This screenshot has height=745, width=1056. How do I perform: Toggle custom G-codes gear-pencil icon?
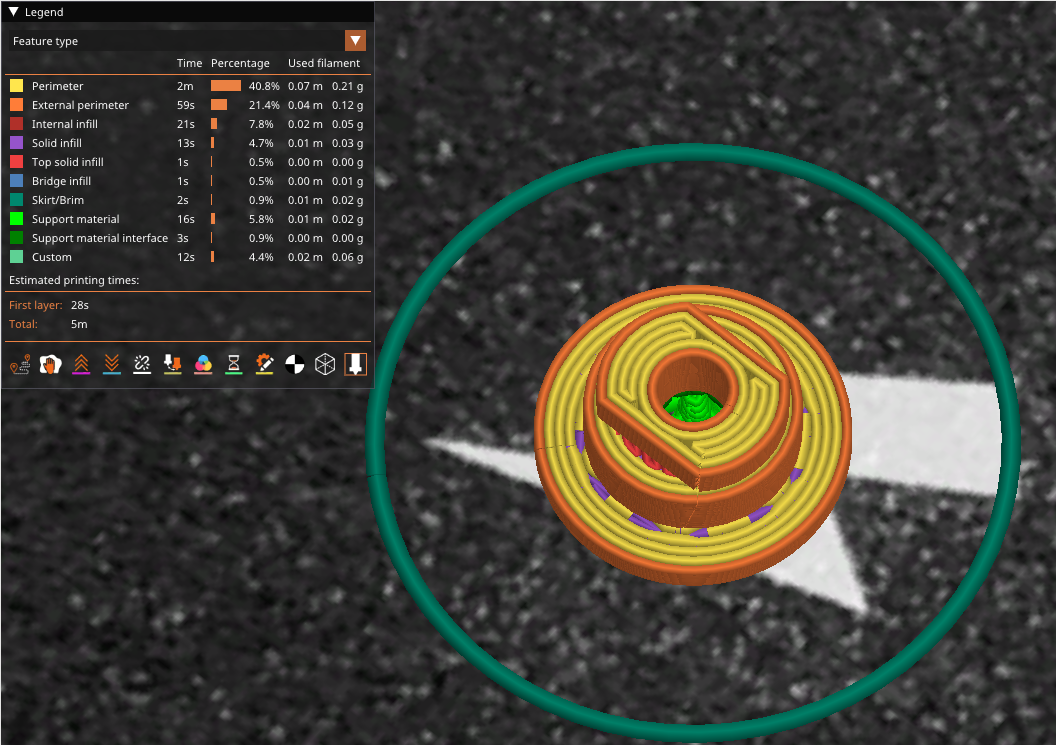pyautogui.click(x=264, y=364)
